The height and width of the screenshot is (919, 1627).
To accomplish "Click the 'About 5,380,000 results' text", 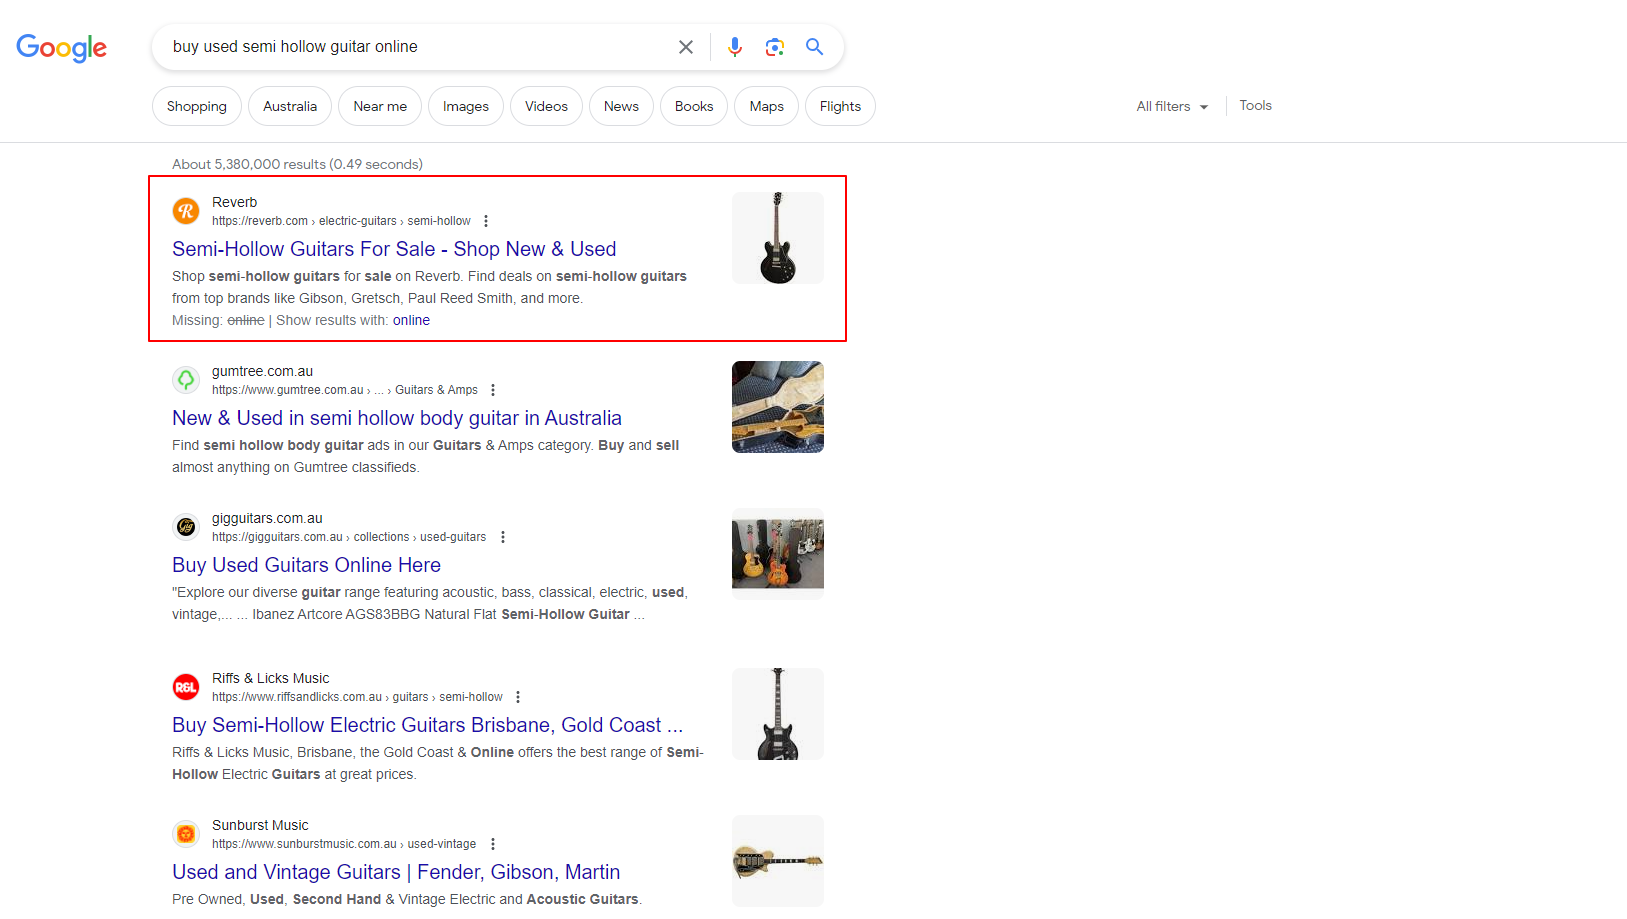I will pyautogui.click(x=297, y=164).
